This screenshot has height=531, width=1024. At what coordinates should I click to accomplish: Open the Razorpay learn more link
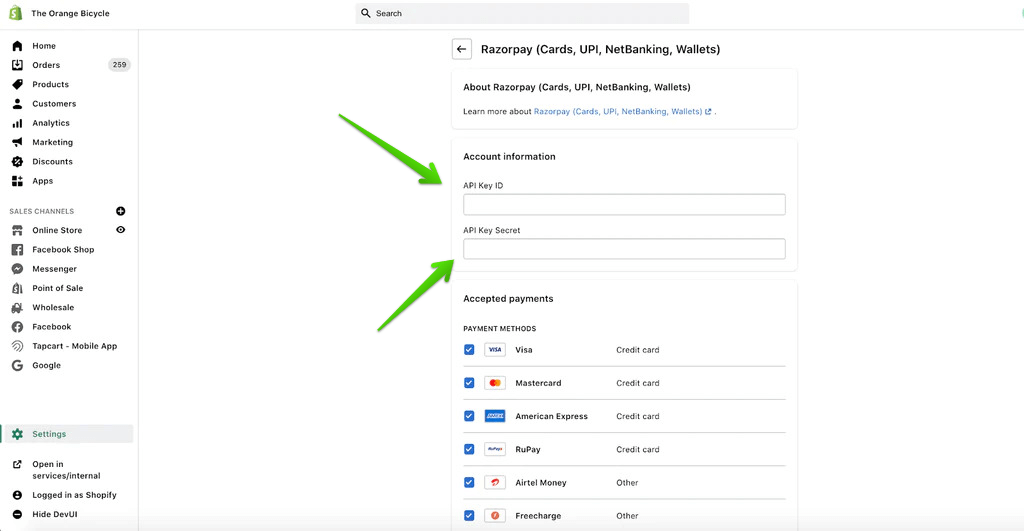618,112
